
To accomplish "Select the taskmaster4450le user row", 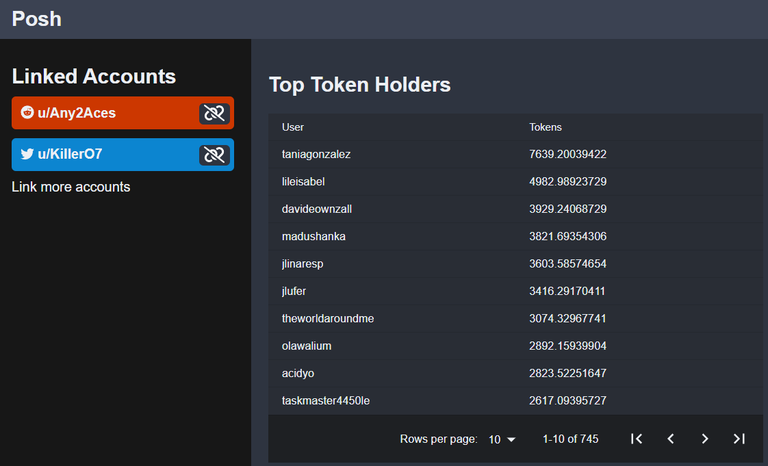I will click(515, 401).
